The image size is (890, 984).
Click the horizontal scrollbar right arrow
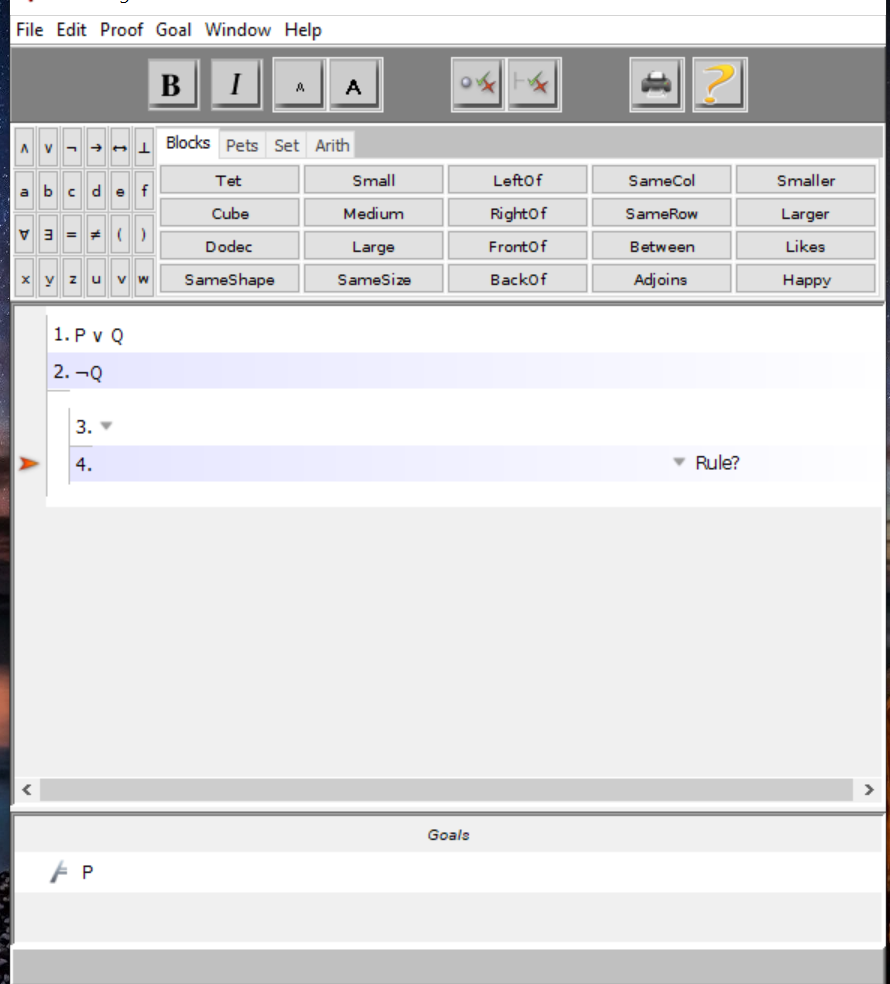click(869, 789)
